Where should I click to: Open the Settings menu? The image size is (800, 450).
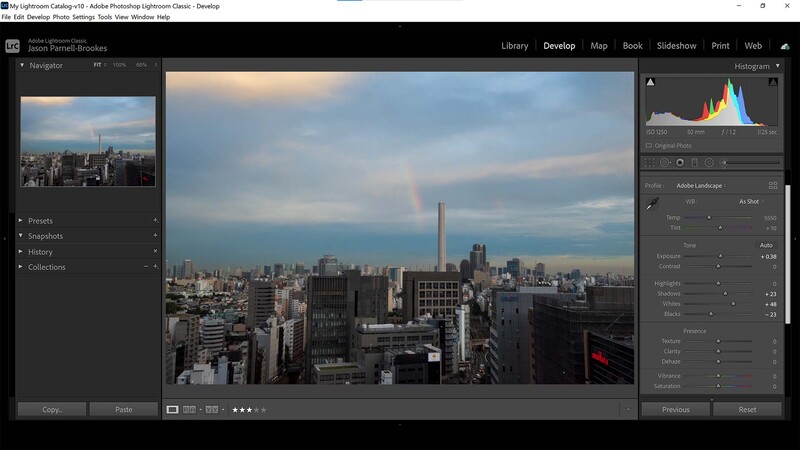pyautogui.click(x=84, y=17)
